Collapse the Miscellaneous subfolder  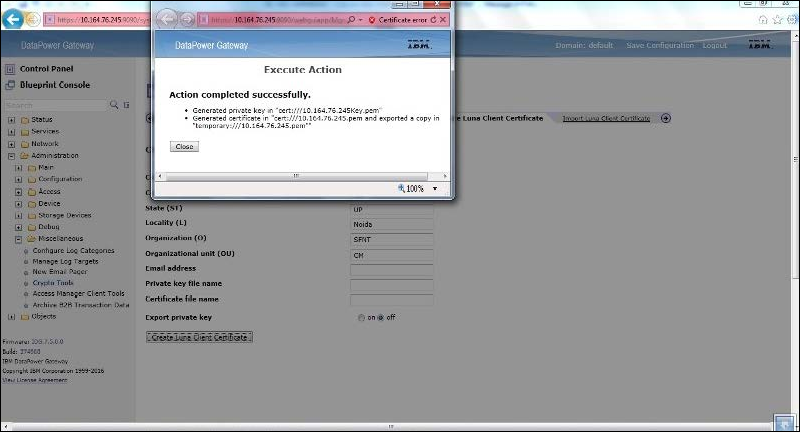pyautogui.click(x=18, y=239)
